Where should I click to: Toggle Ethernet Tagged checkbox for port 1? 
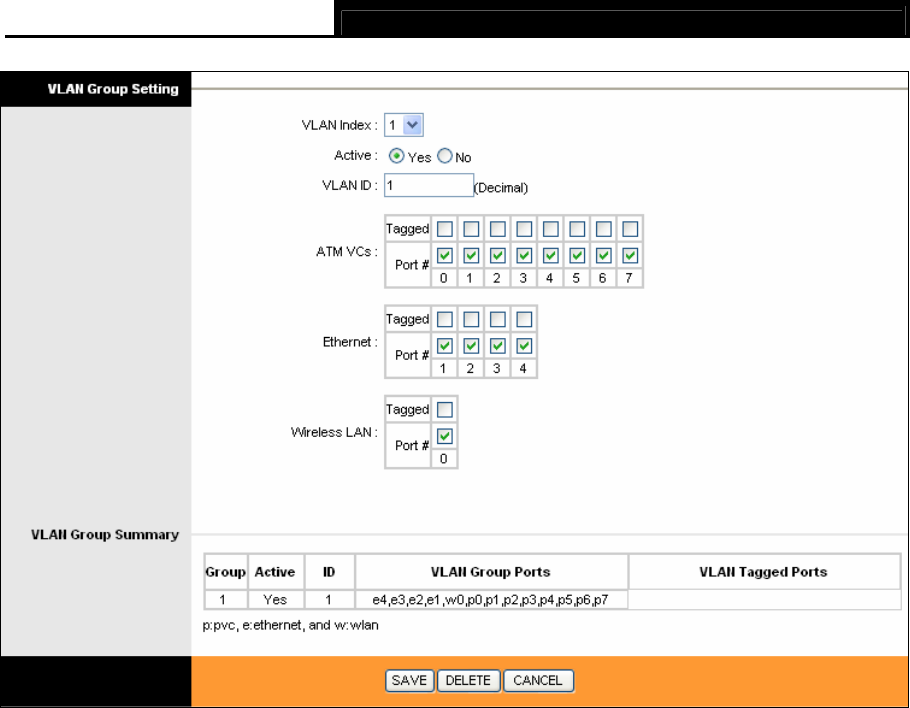445,319
